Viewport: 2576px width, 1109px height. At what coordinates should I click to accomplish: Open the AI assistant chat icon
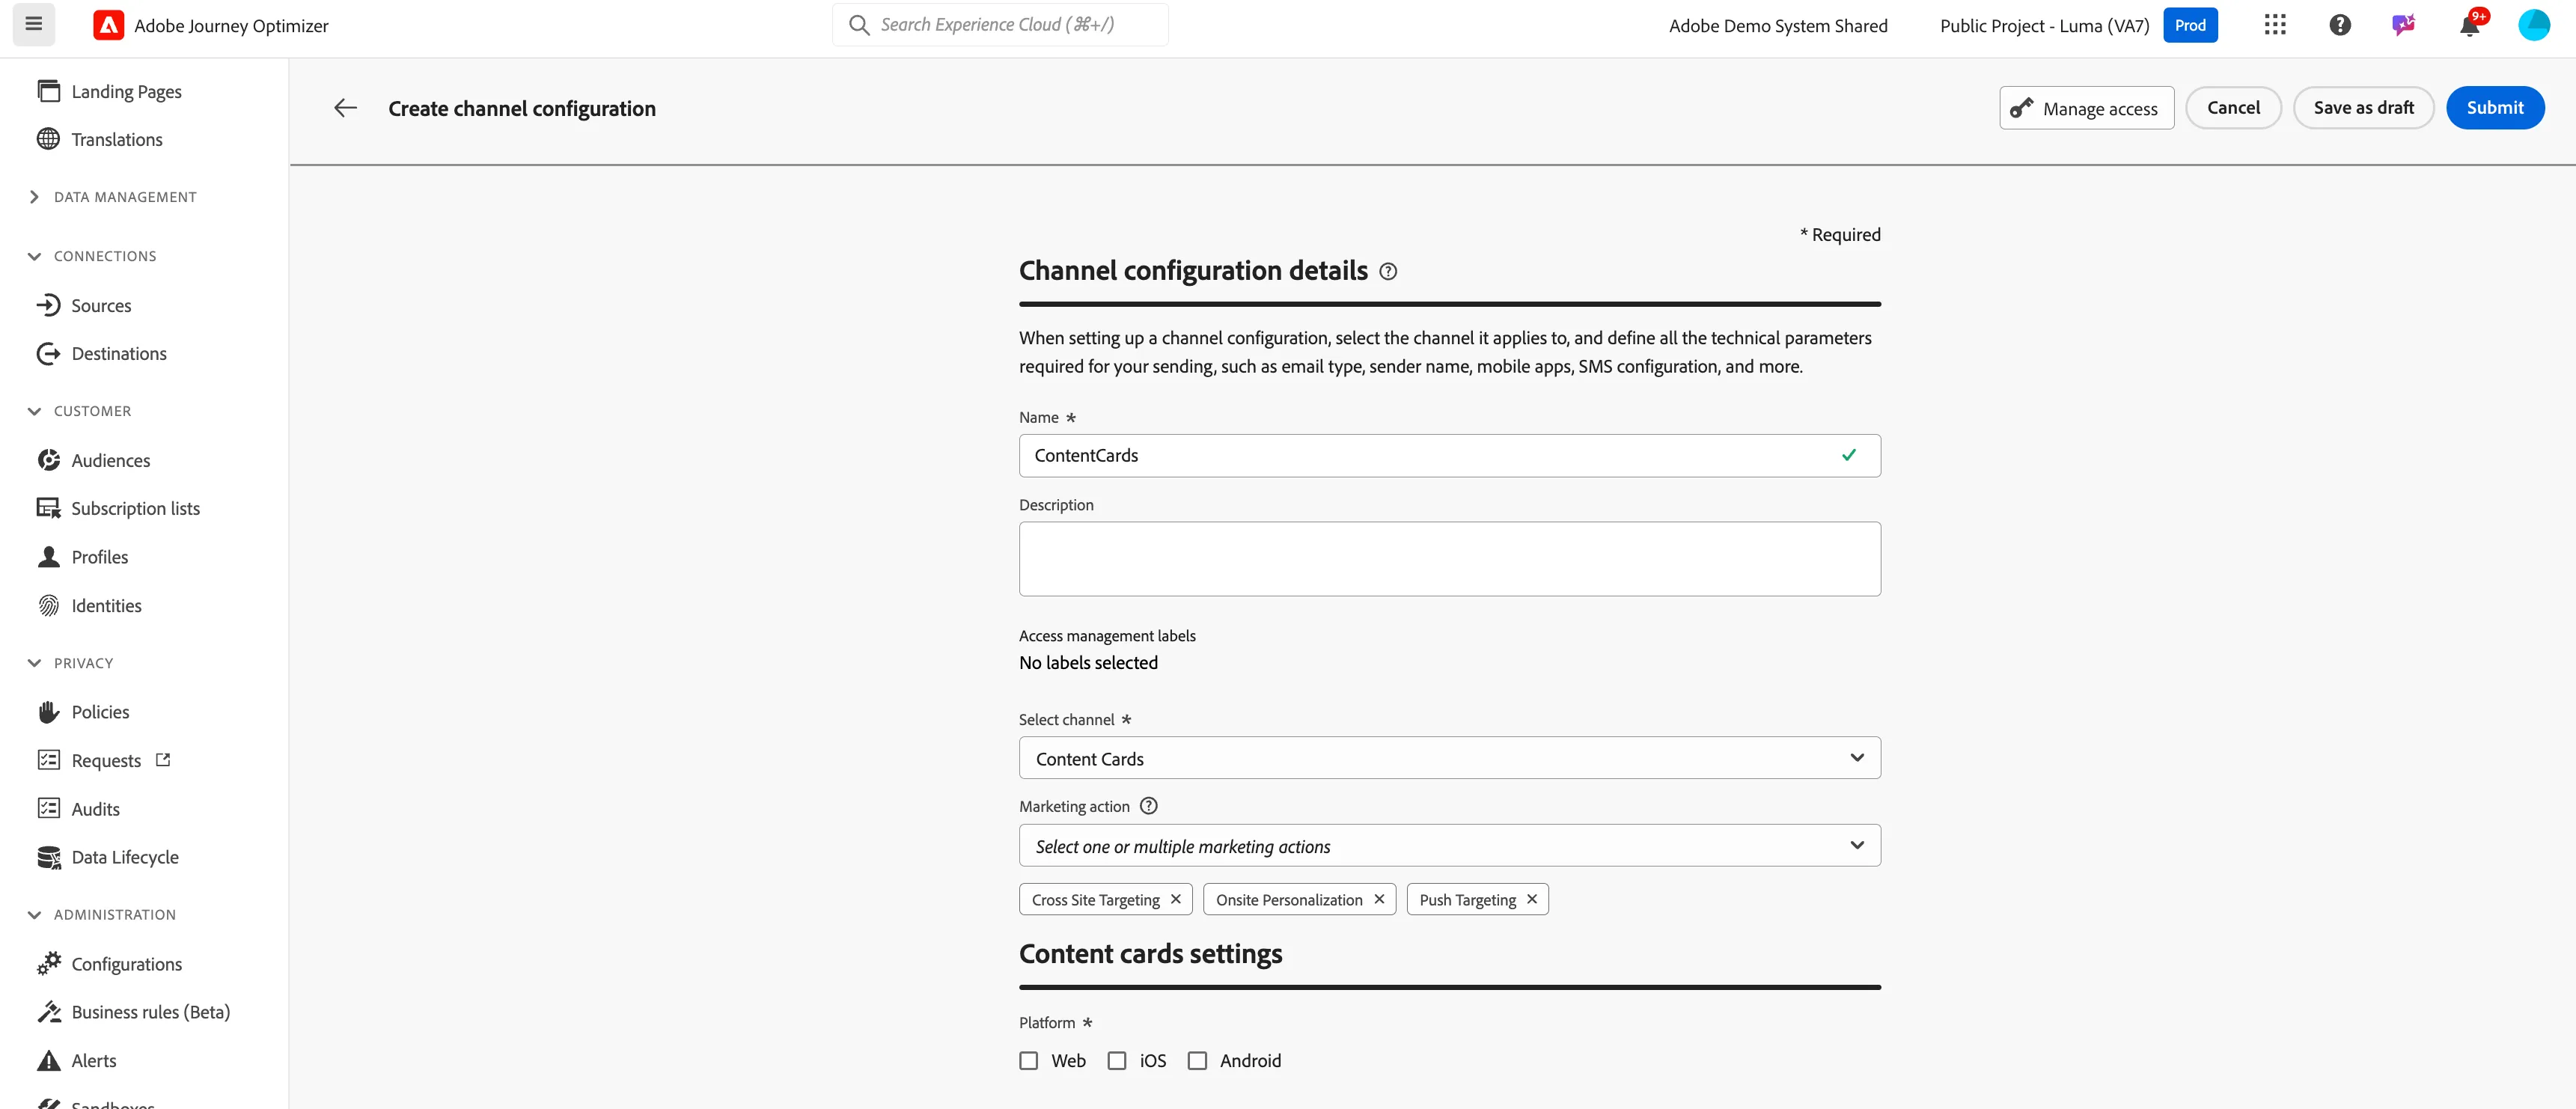2404,25
